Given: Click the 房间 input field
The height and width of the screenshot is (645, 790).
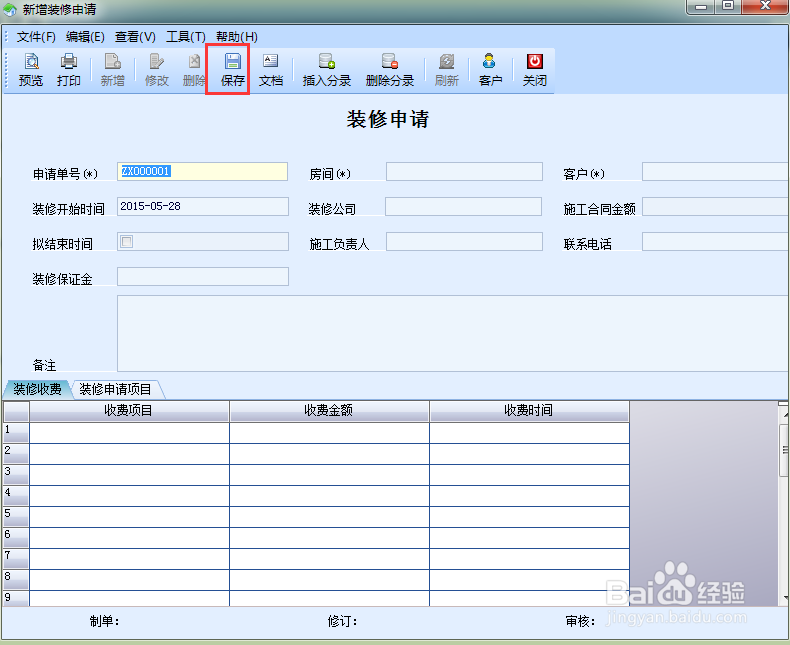Looking at the screenshot, I should tap(464, 171).
